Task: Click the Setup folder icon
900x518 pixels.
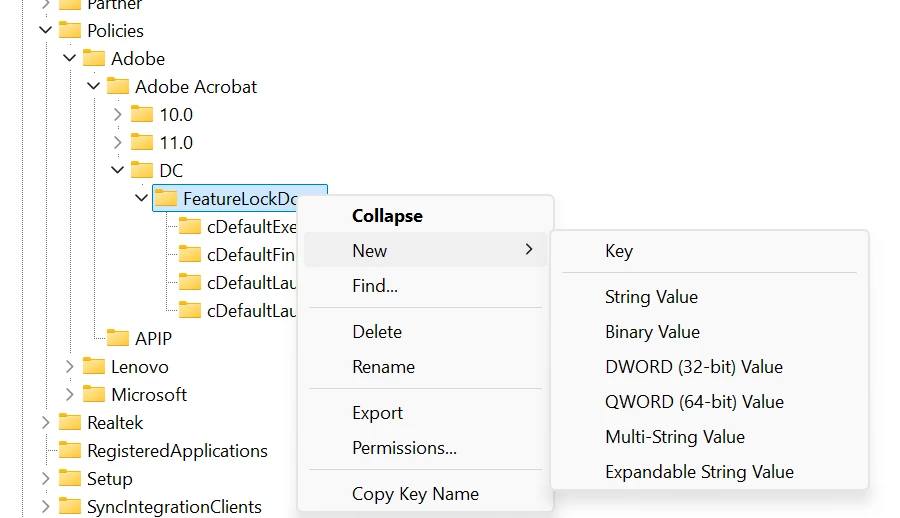Action: (x=70, y=478)
